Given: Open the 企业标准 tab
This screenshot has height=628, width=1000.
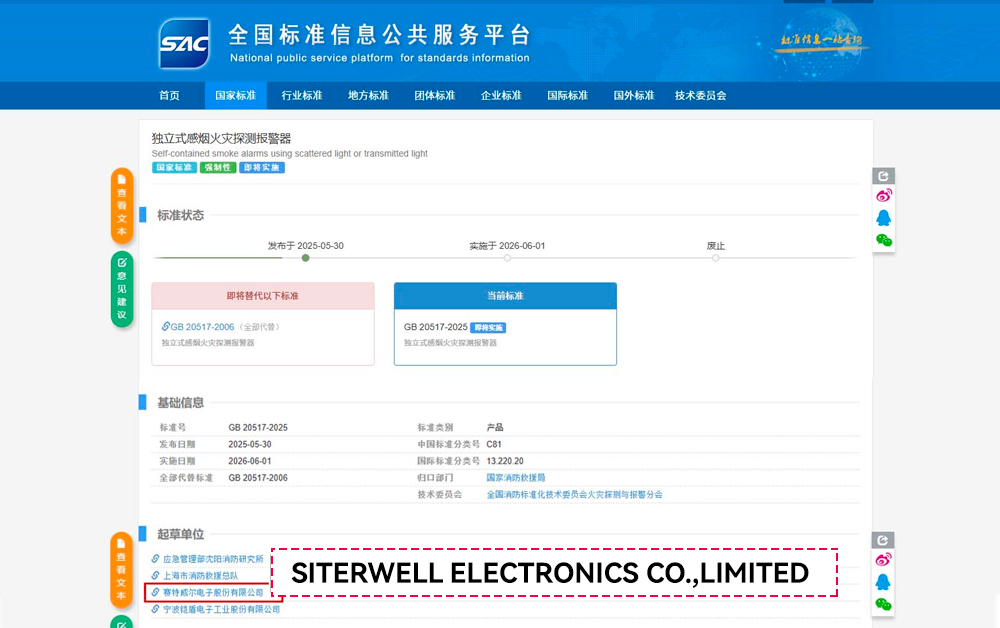Looking at the screenshot, I should coord(501,96).
